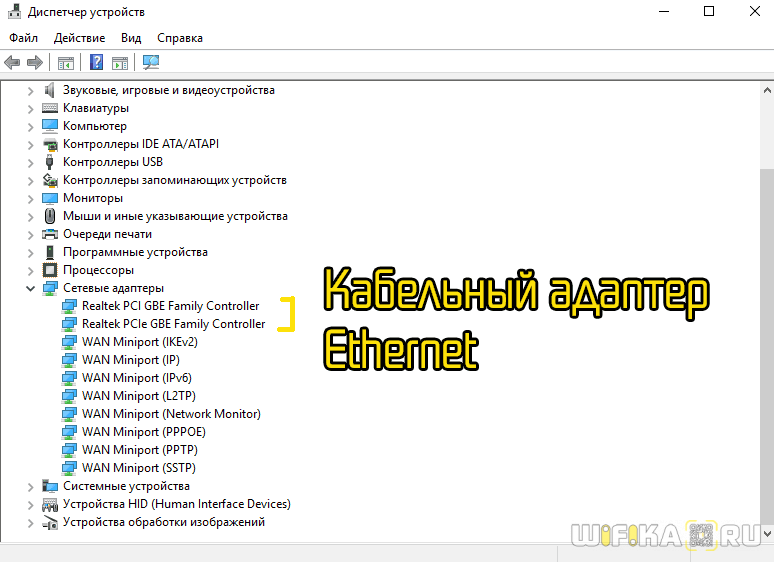Select Realtek PCI GBE Family Controller
This screenshot has width=774, height=562.
click(170, 306)
